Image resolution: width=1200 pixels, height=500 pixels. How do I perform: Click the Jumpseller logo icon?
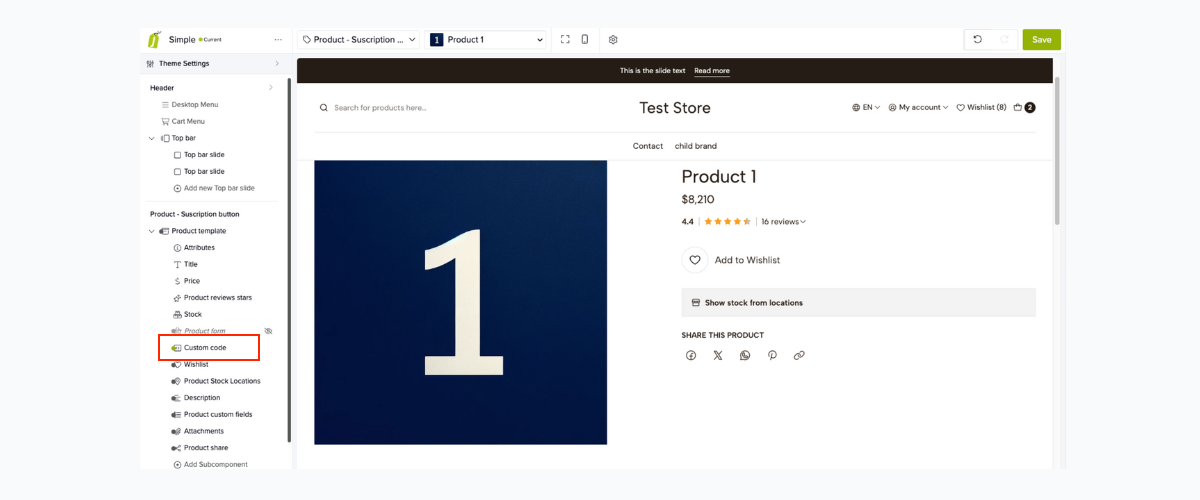(155, 40)
